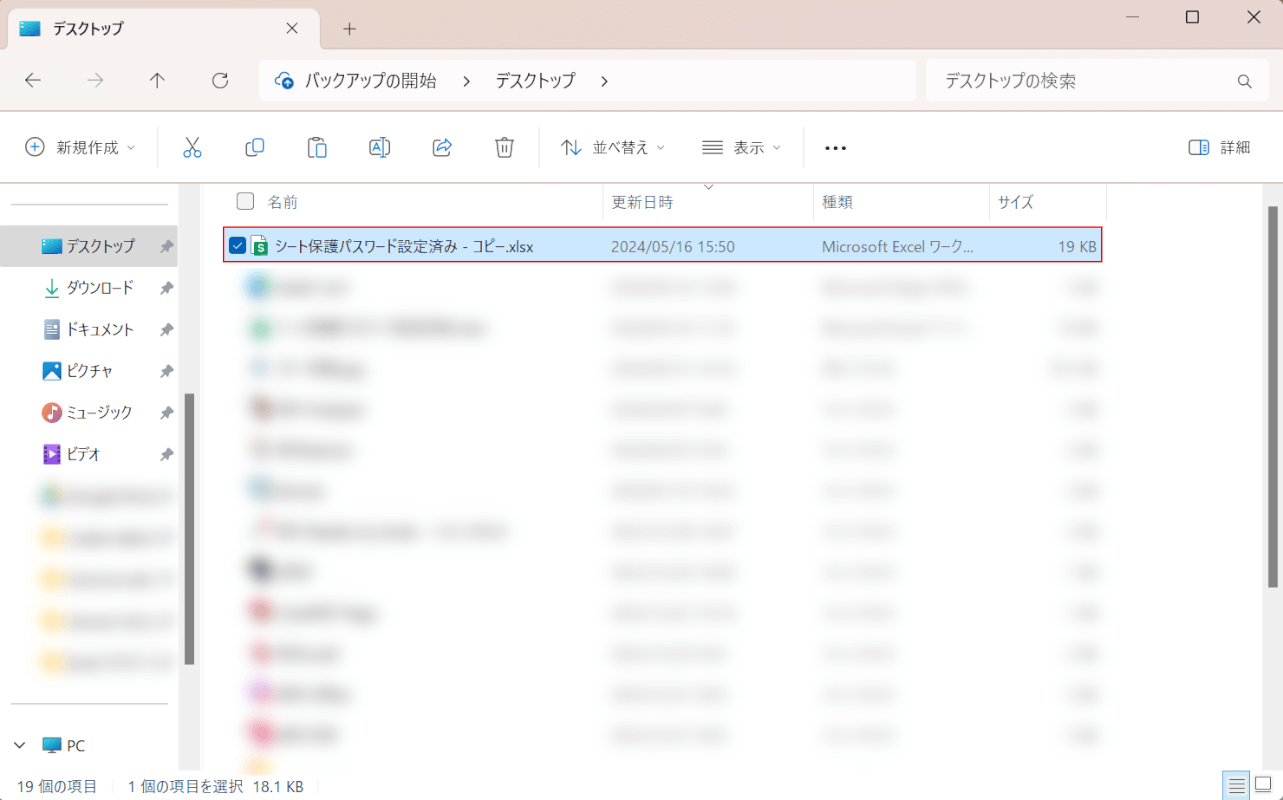Click the Microsoft Excel ワーク type cell
The height and width of the screenshot is (800, 1283).
click(x=898, y=246)
